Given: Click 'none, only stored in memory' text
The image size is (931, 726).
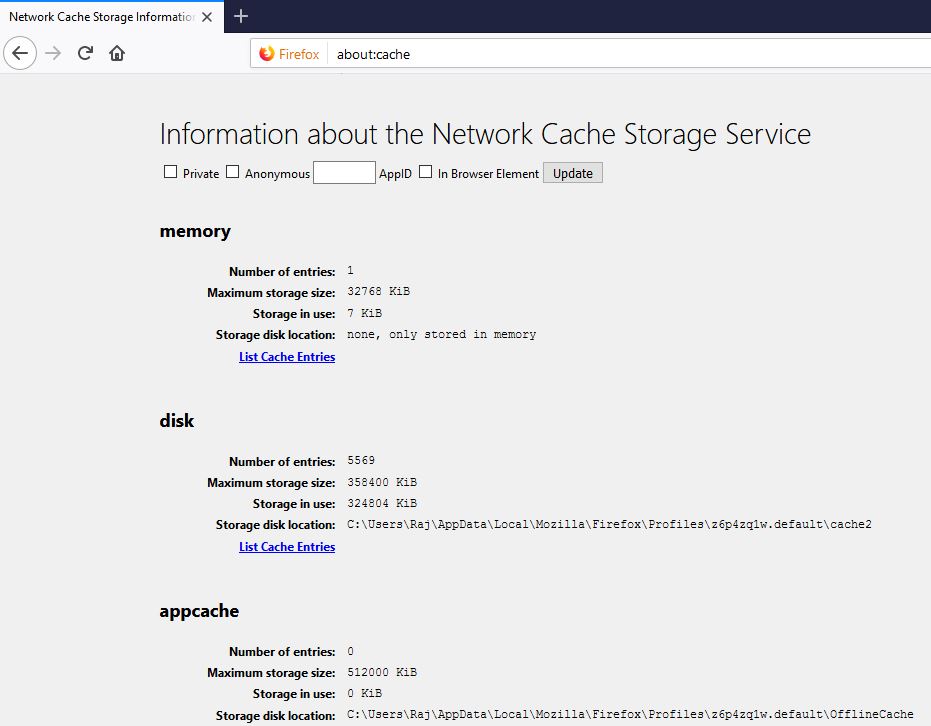Looking at the screenshot, I should (441, 334).
